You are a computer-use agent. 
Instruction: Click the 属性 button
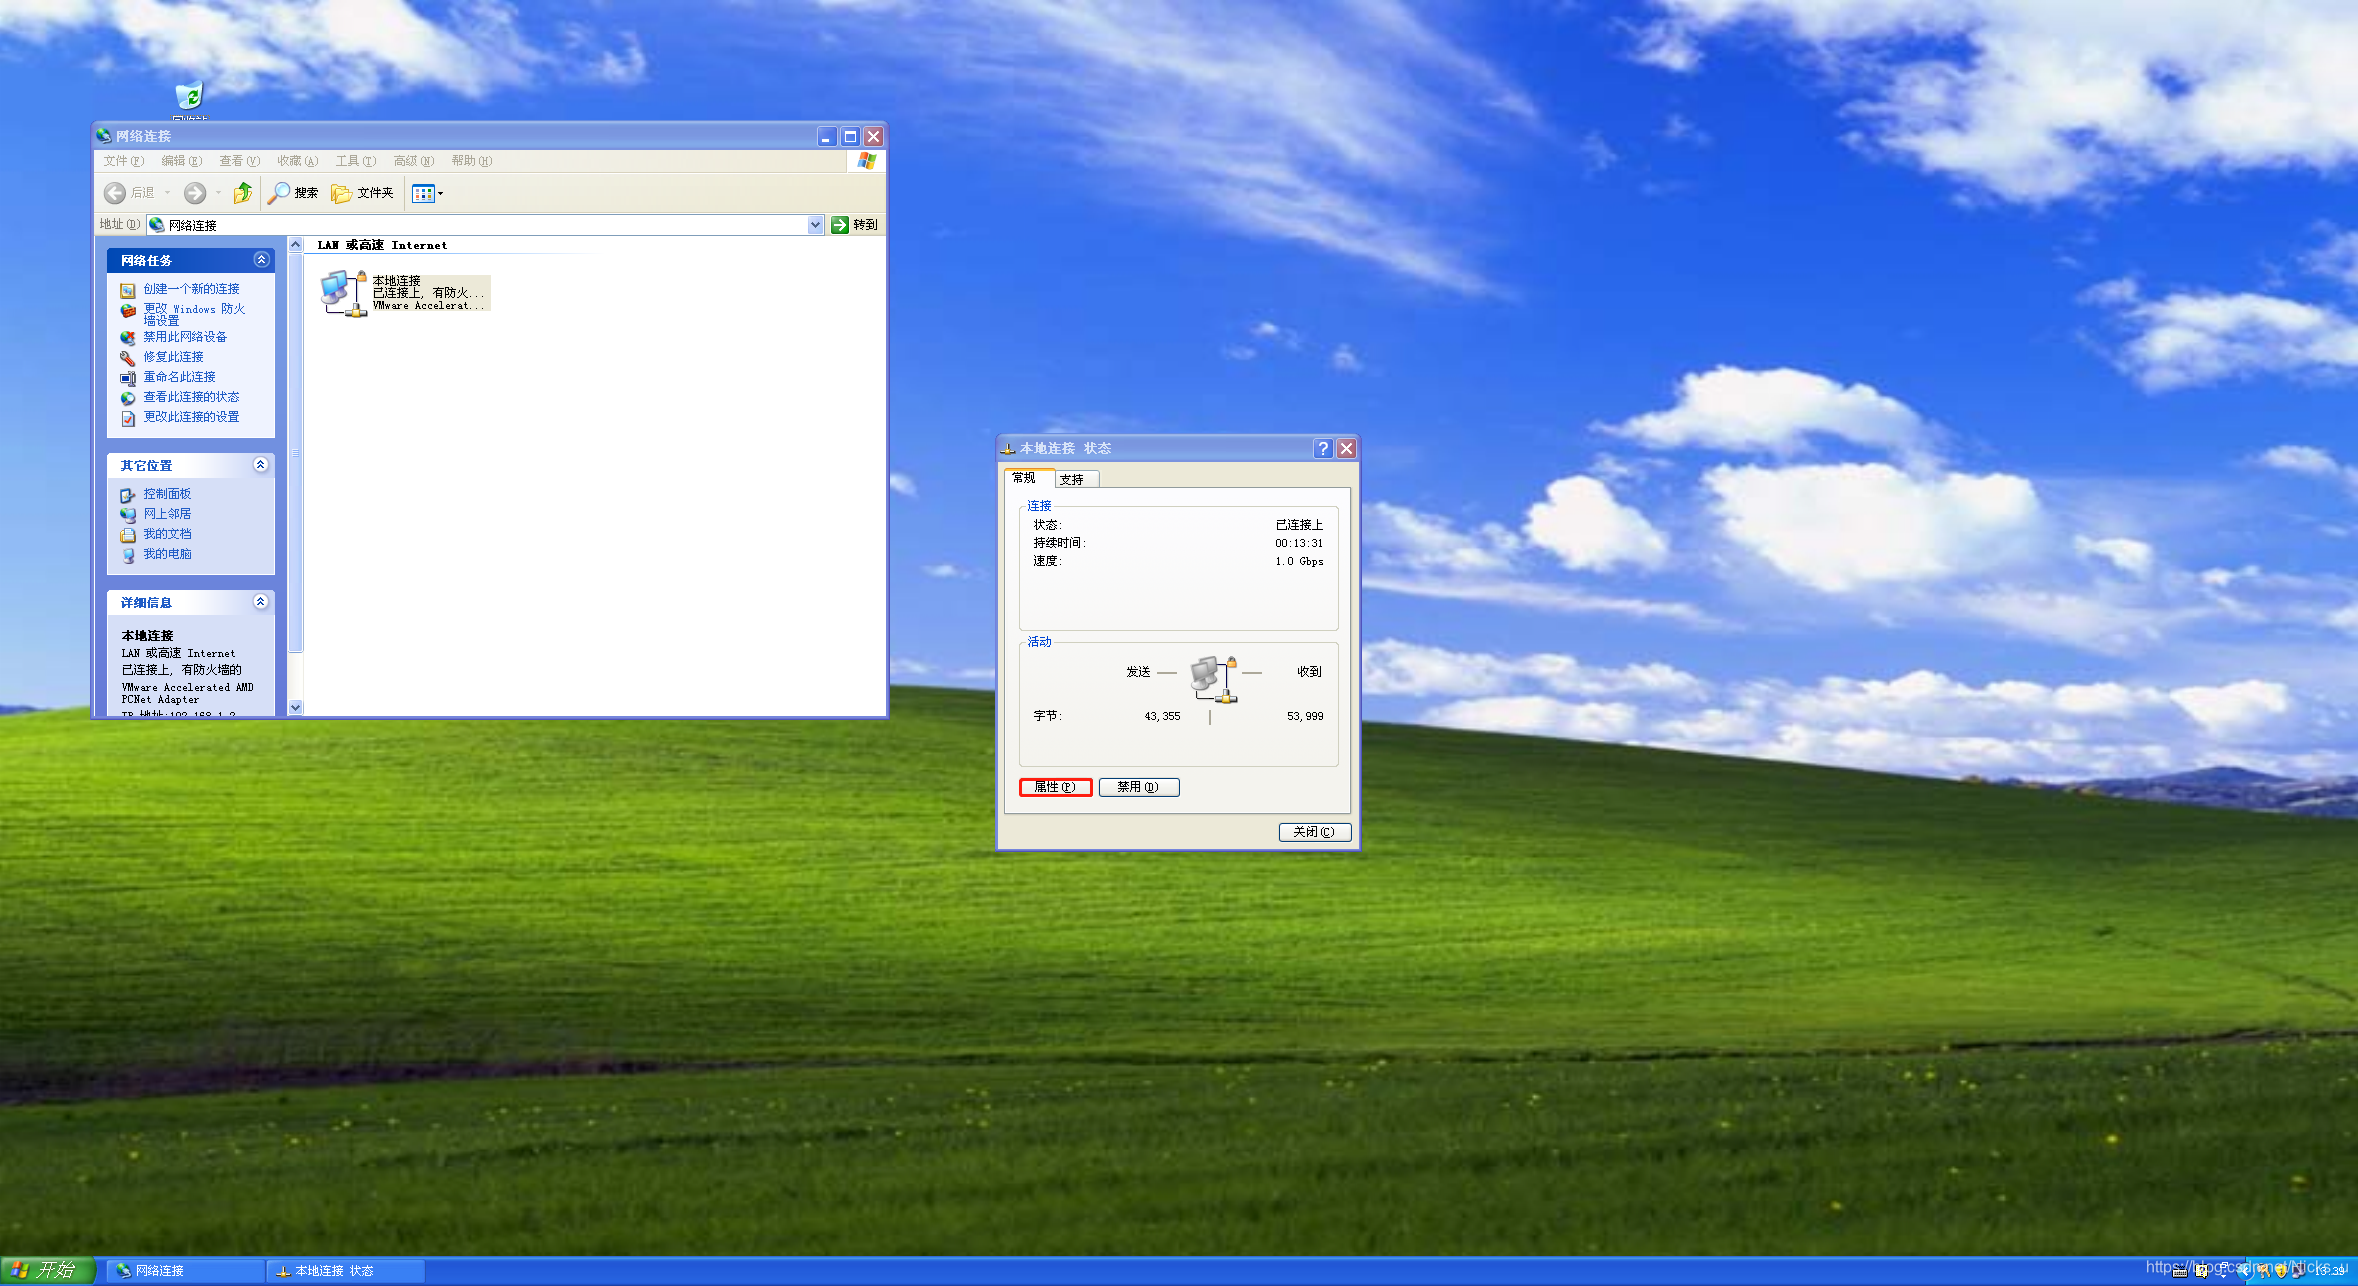pos(1055,787)
